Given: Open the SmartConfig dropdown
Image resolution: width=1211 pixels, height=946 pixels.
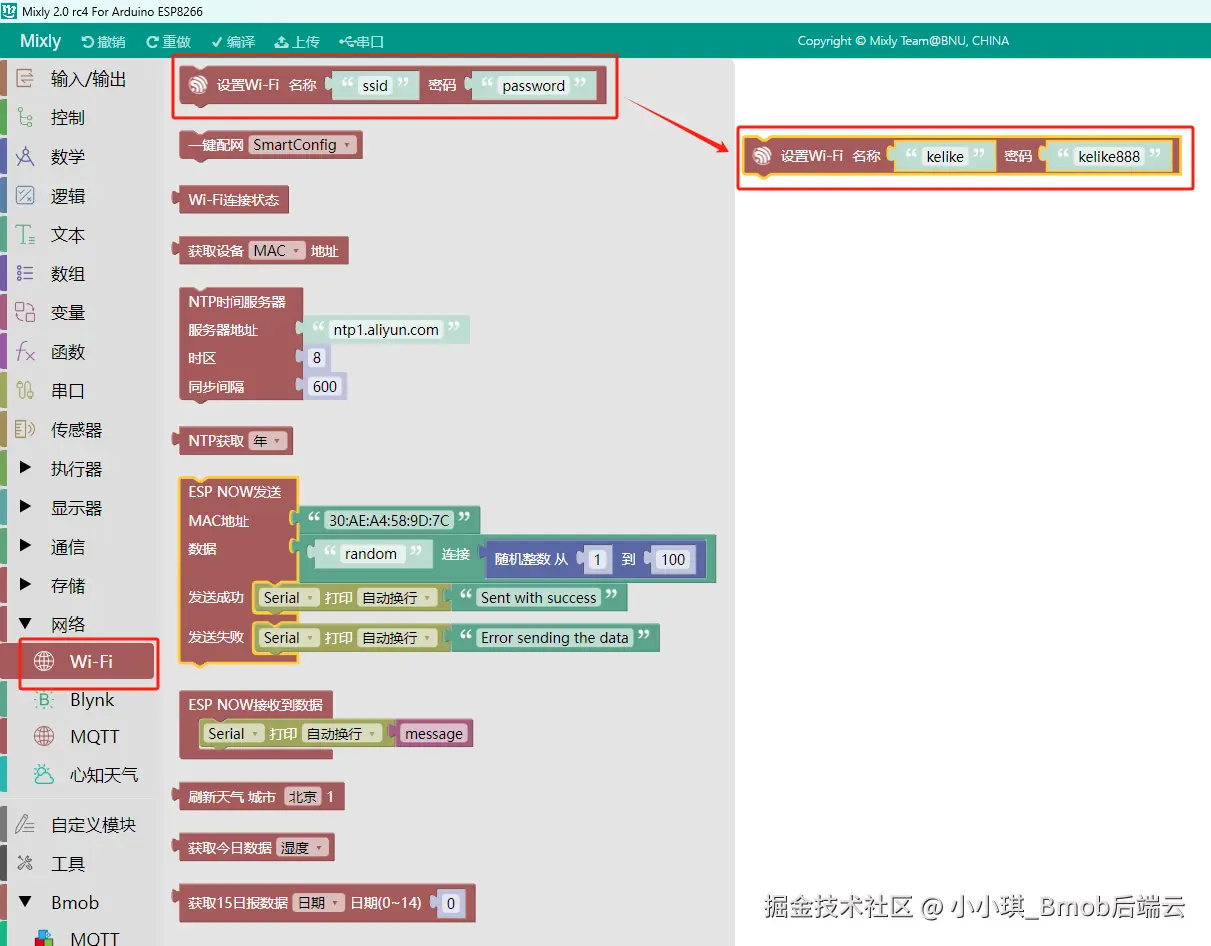Looking at the screenshot, I should 302,145.
